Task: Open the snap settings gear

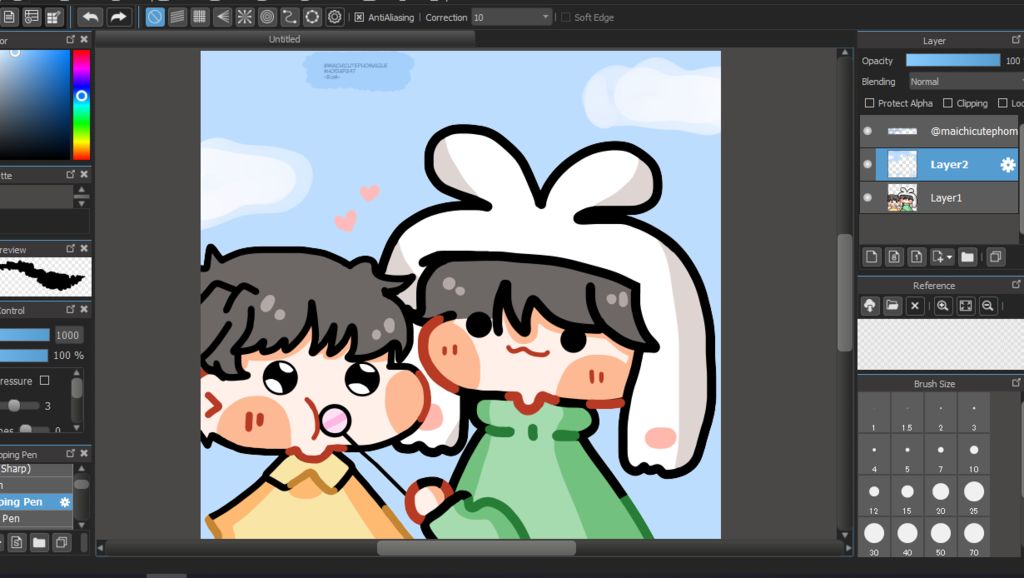Action: [x=334, y=17]
